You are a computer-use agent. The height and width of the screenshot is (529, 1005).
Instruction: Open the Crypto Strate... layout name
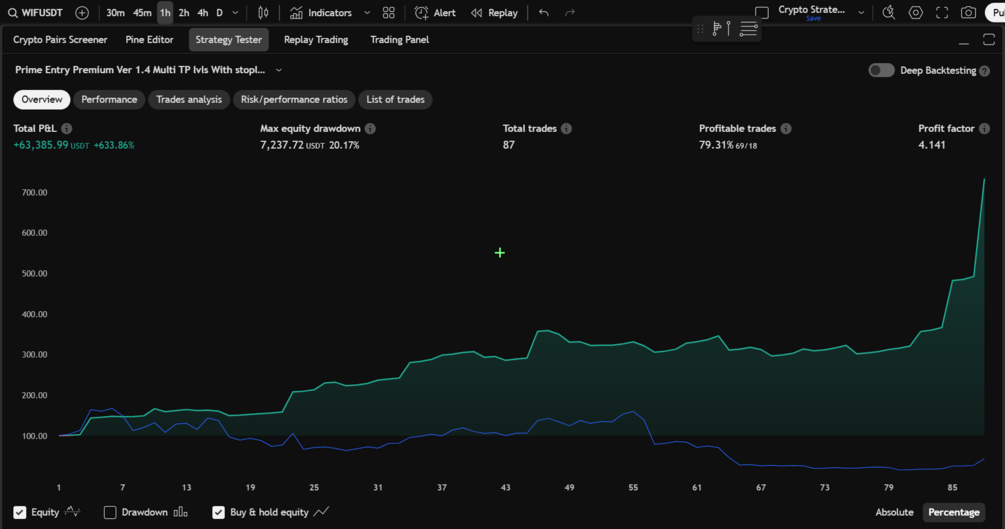pos(811,12)
